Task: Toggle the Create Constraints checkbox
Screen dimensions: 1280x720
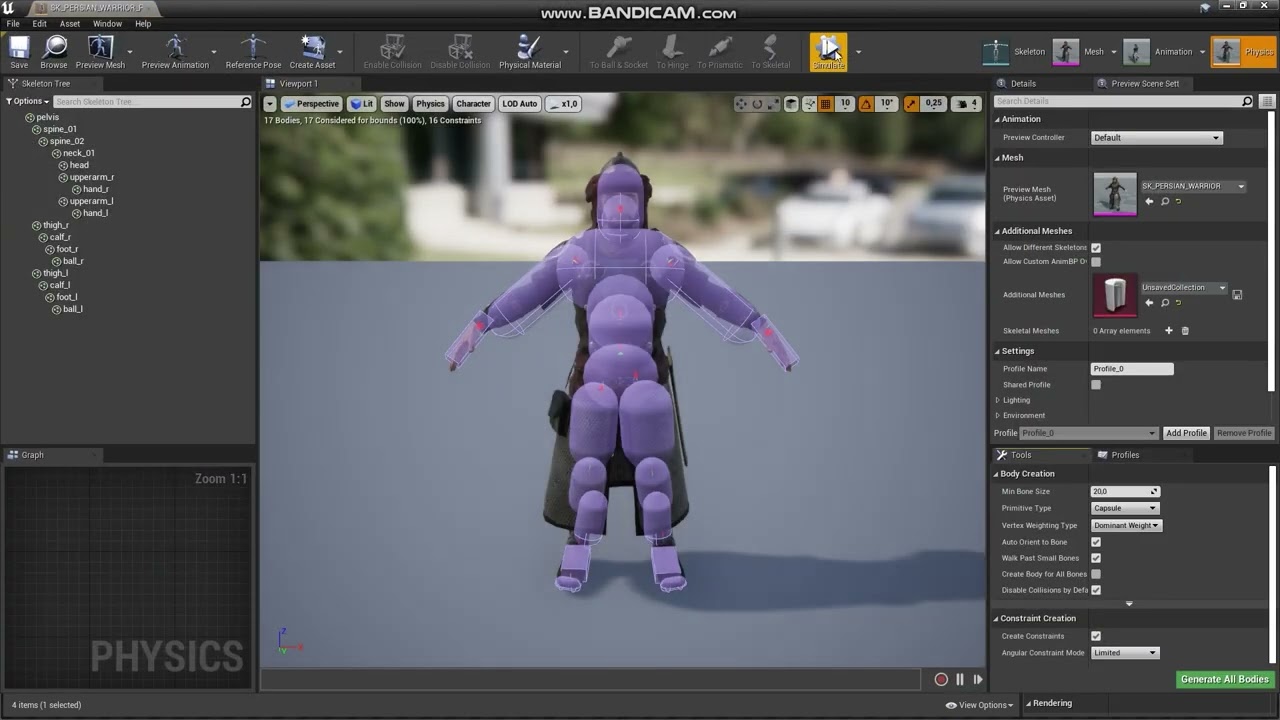Action: (1096, 636)
